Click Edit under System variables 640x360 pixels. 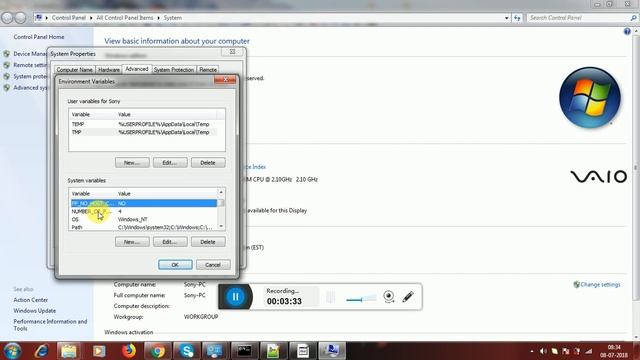pos(170,242)
